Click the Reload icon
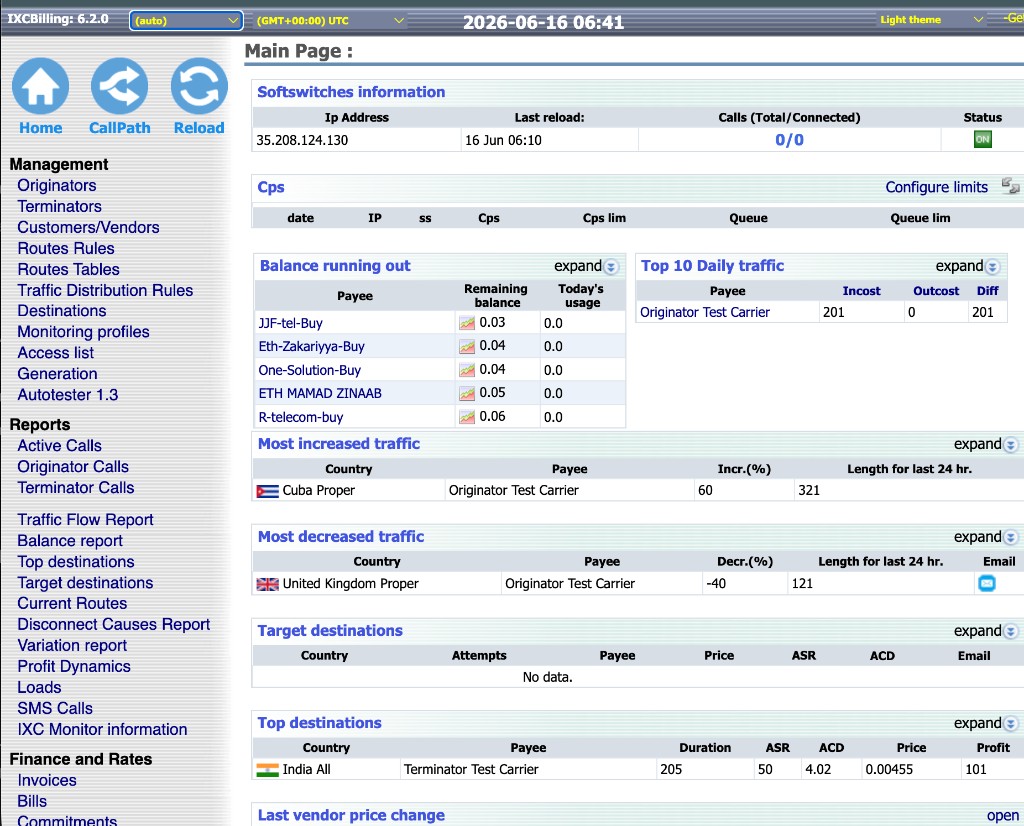 pos(199,86)
